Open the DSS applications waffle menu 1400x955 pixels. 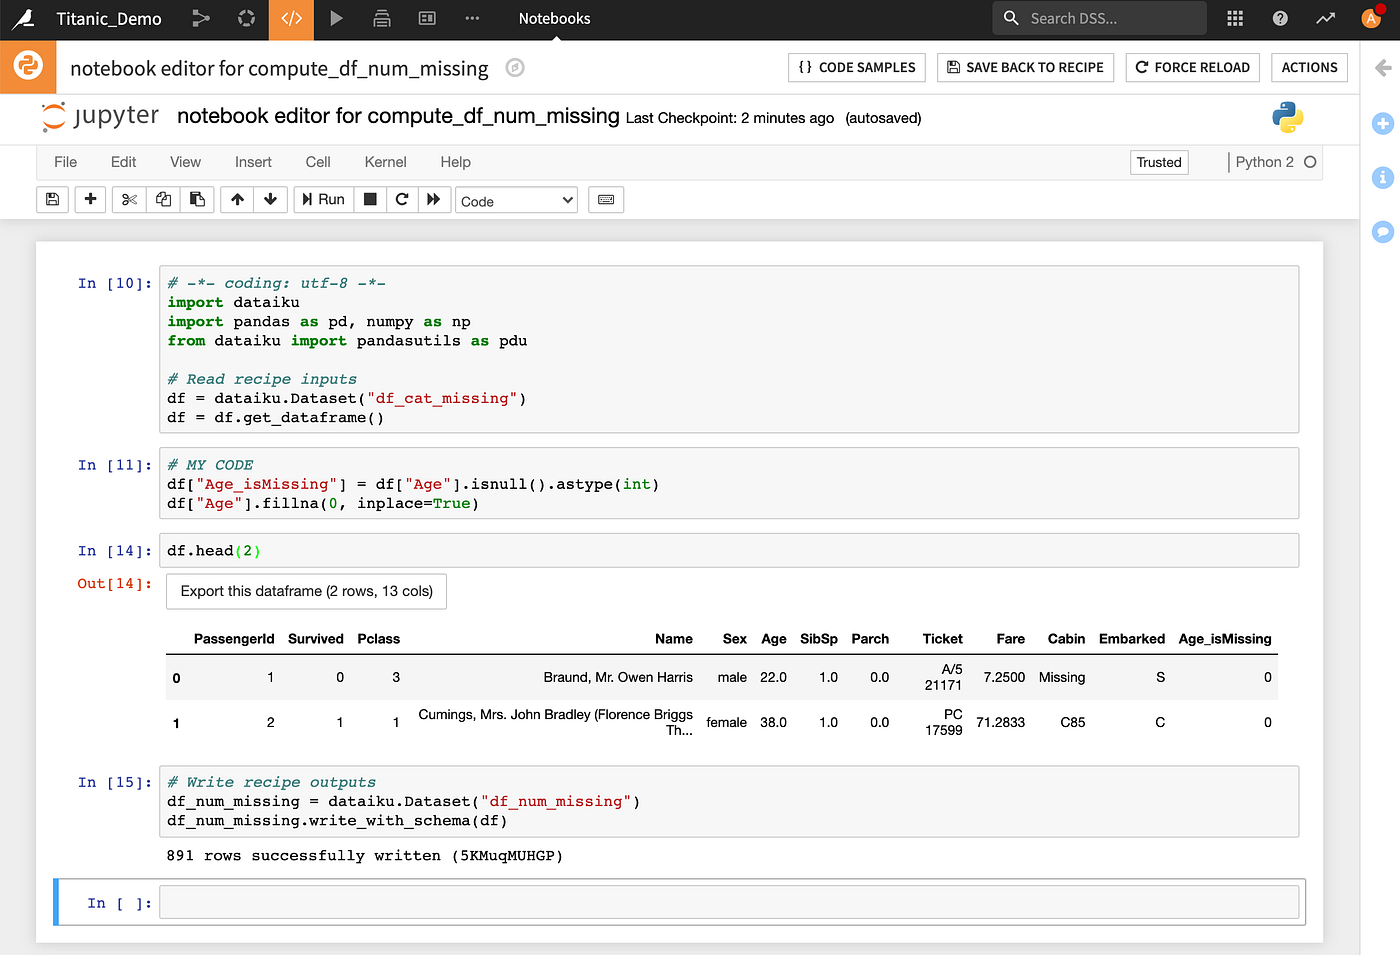(1234, 18)
